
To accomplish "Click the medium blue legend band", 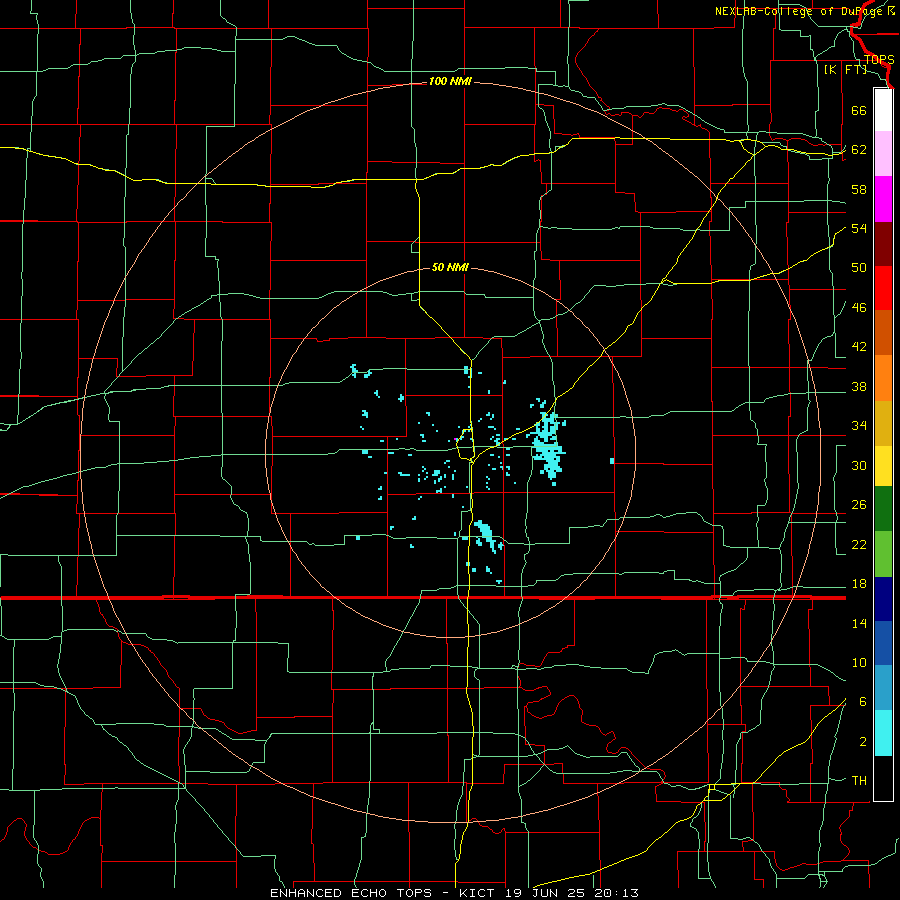I will (883, 643).
